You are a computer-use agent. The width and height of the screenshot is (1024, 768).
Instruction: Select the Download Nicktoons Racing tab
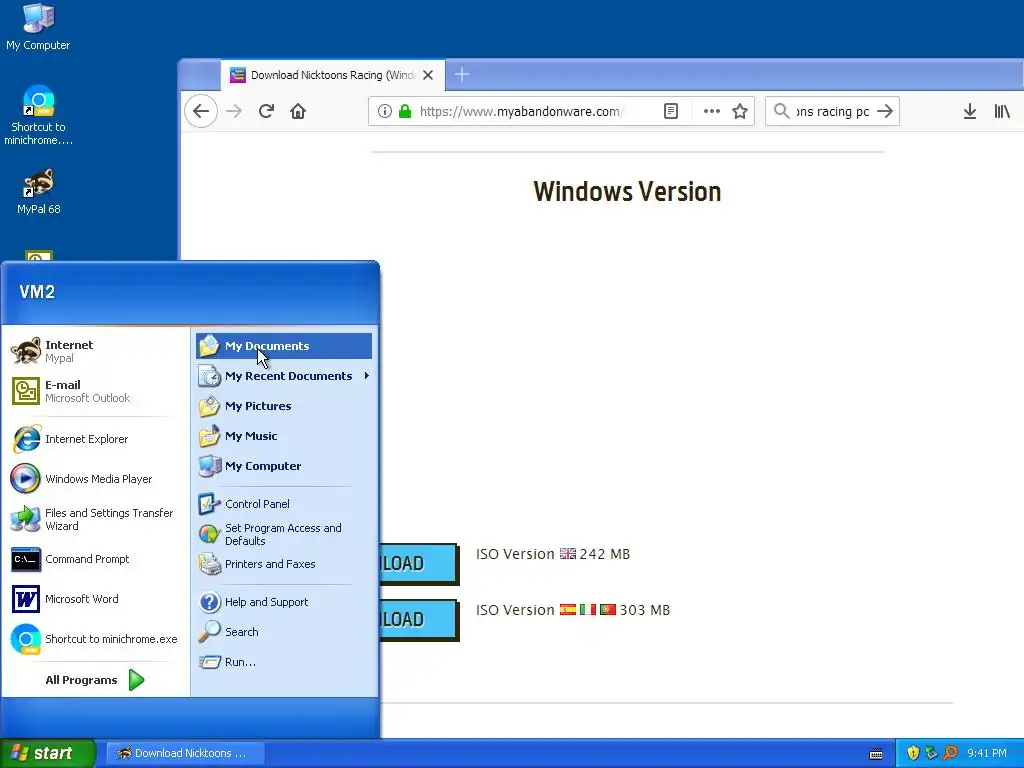333,75
